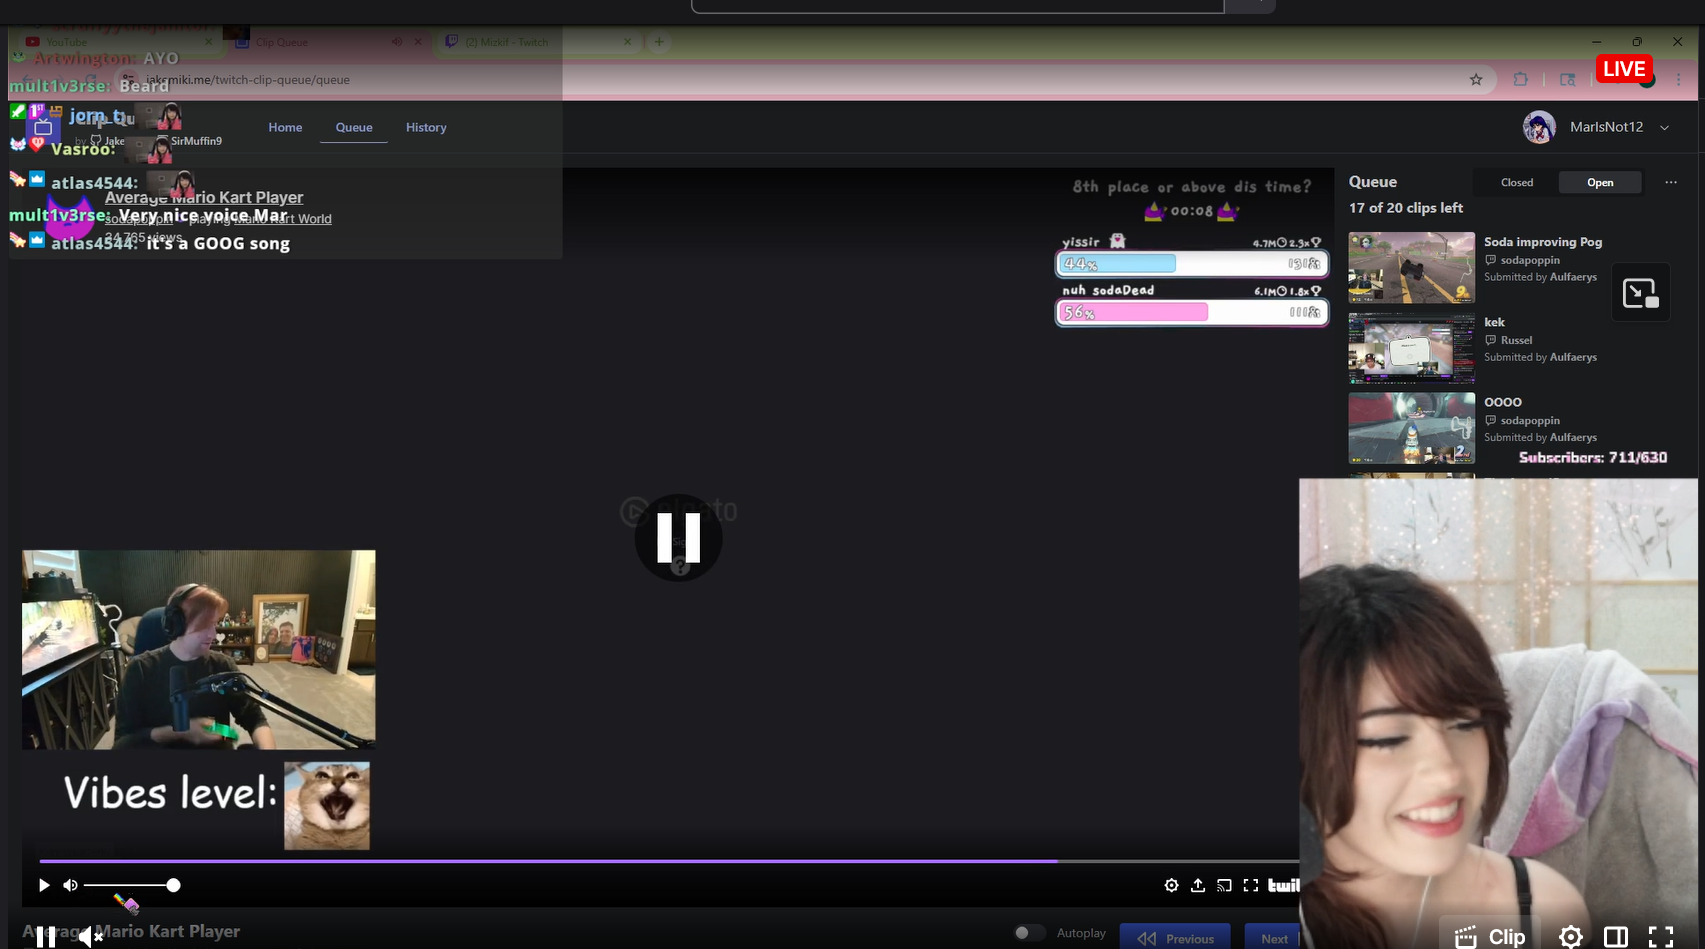Enter fullscreen on the live stream
Viewport: 1705px width, 949px height.
click(1661, 937)
